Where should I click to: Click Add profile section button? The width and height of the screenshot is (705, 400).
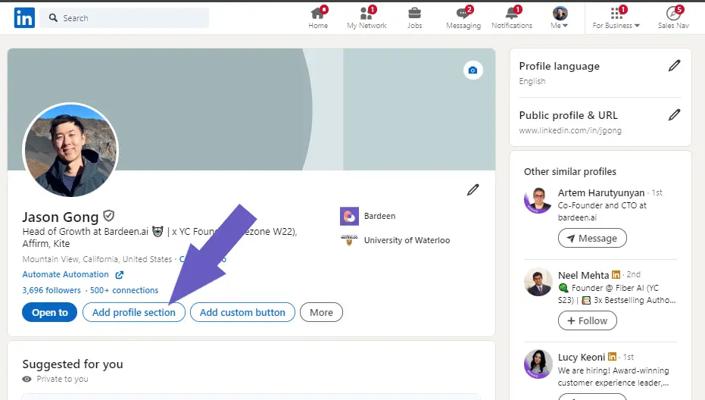coord(134,312)
